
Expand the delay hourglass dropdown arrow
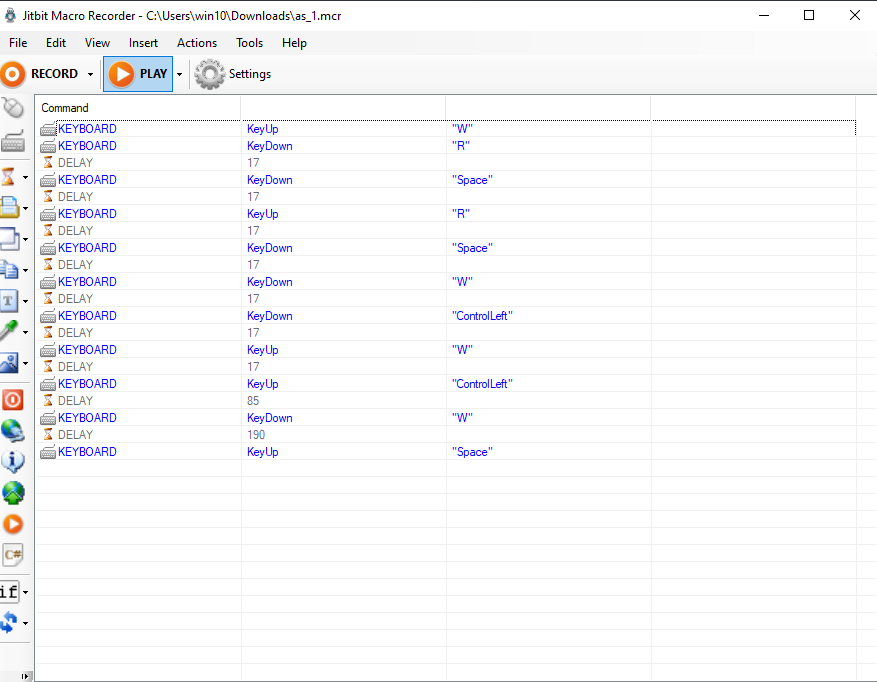(x=25, y=177)
